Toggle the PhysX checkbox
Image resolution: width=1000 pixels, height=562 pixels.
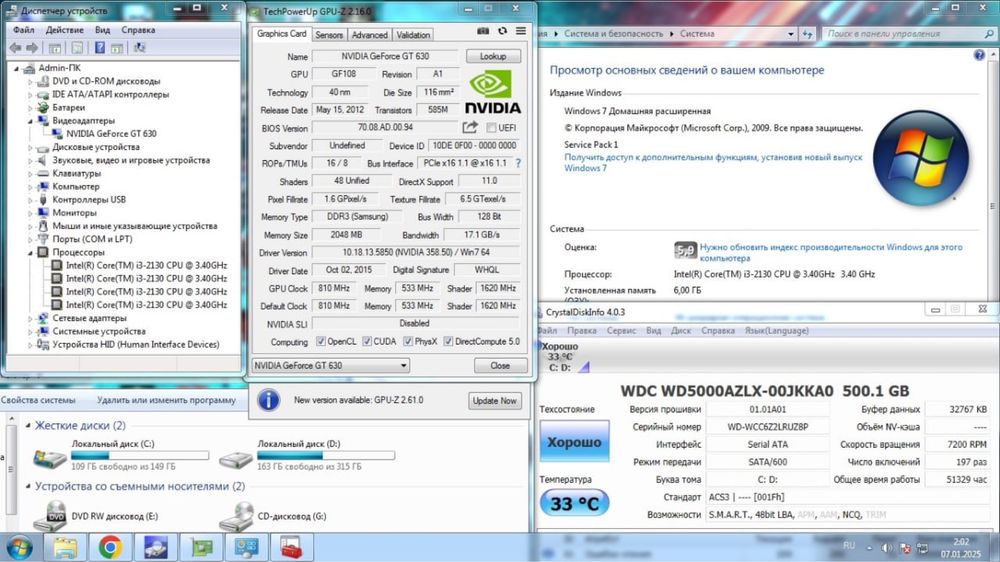408,341
